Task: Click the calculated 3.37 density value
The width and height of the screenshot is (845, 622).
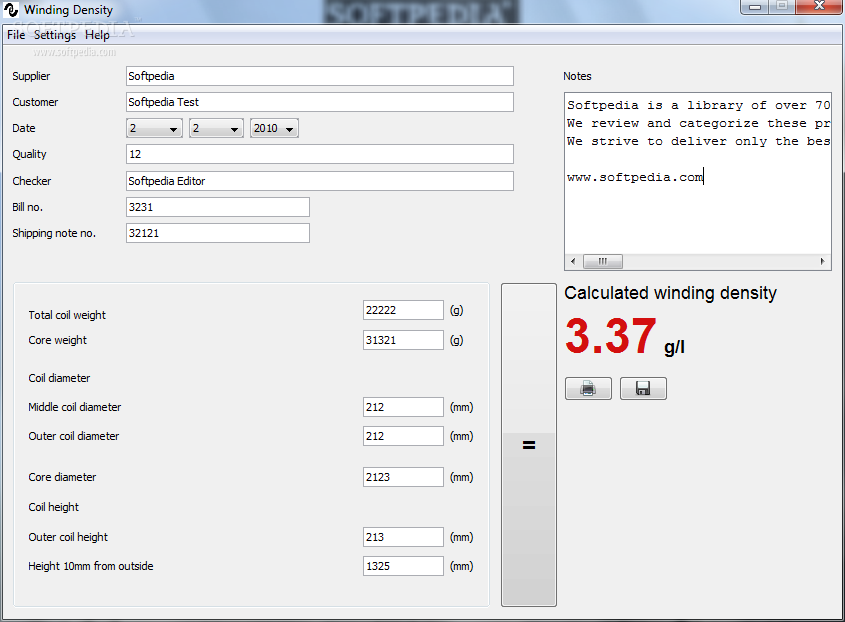Action: pos(611,335)
